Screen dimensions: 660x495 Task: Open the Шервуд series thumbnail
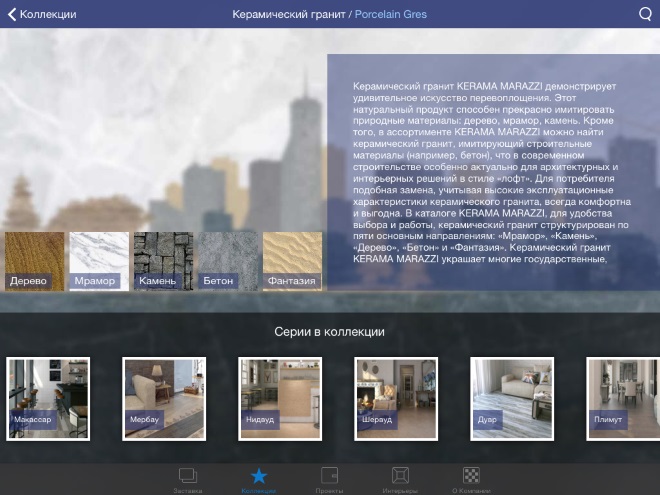coord(396,399)
